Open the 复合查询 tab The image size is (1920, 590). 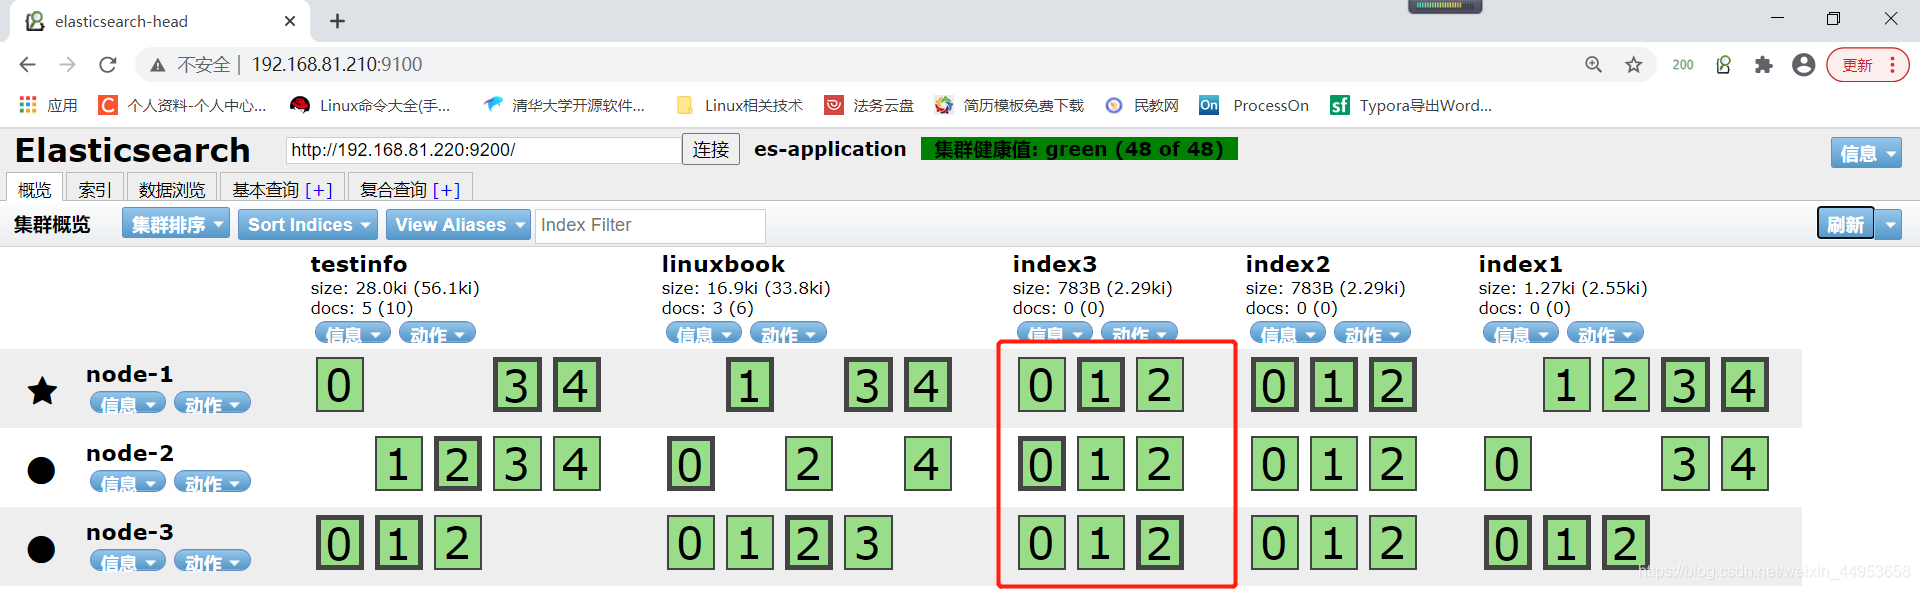[410, 189]
